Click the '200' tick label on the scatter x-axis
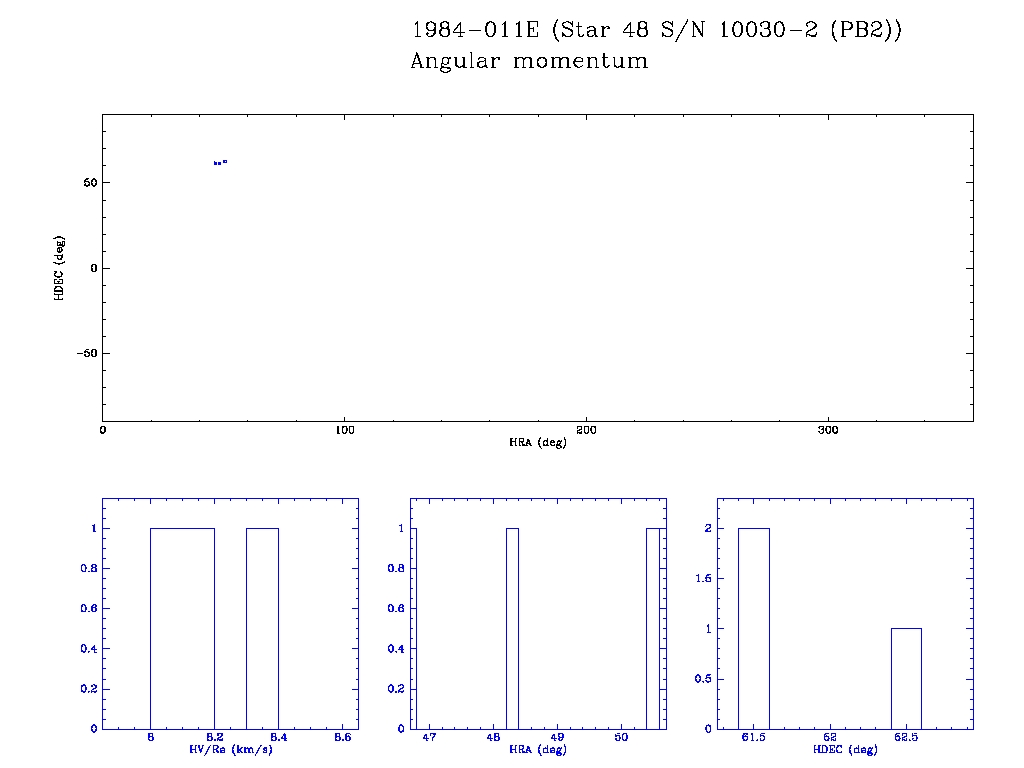This screenshot has width=1024, height=768. click(x=586, y=430)
